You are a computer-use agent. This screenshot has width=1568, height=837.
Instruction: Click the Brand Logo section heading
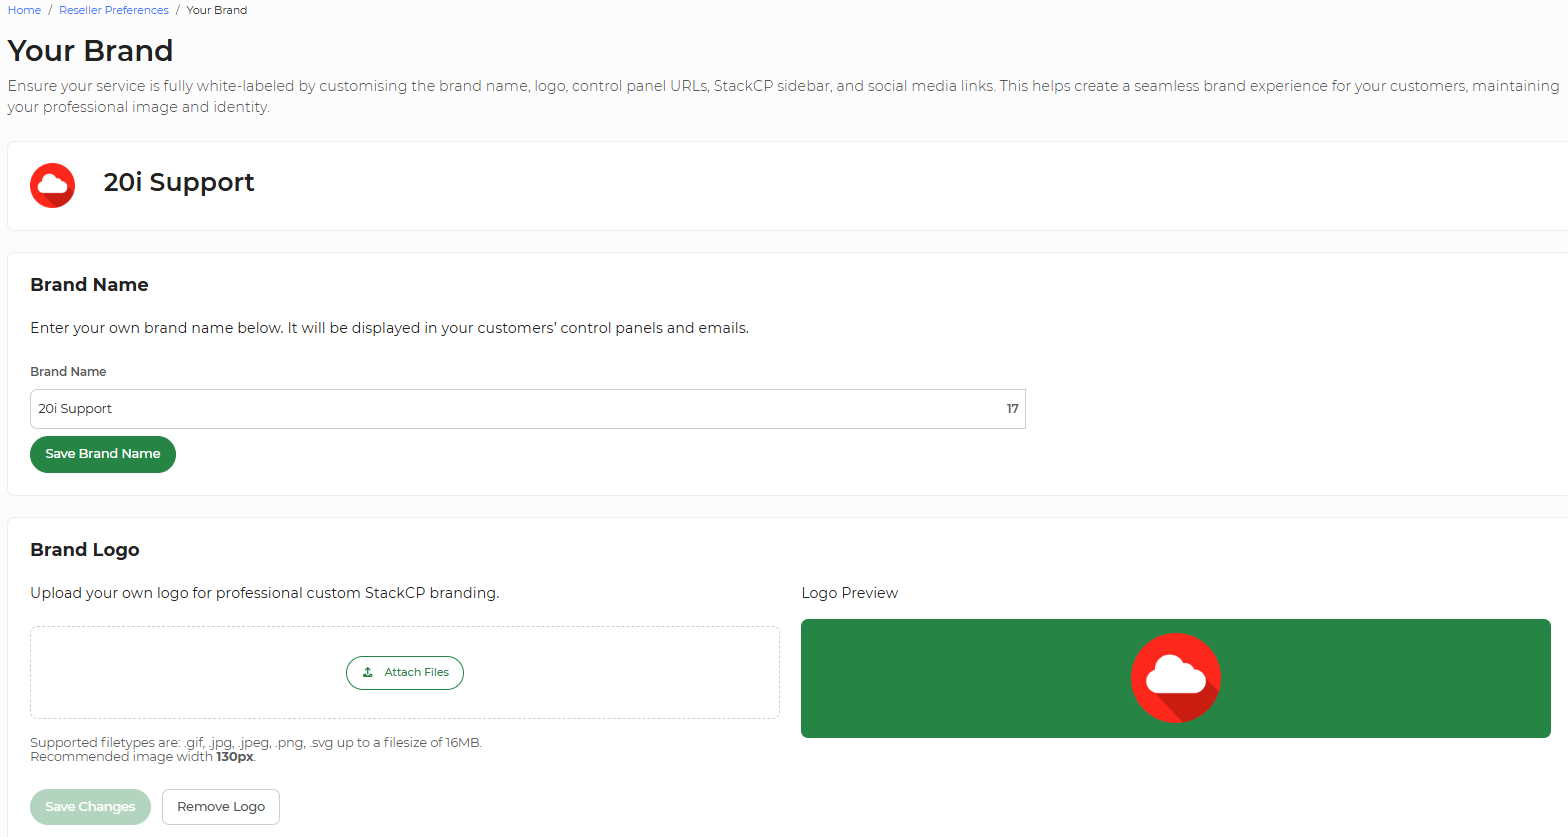click(x=85, y=550)
